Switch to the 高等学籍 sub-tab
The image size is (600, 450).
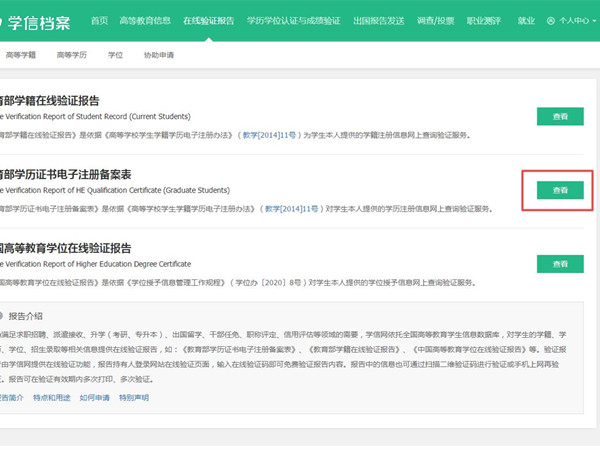20,57
